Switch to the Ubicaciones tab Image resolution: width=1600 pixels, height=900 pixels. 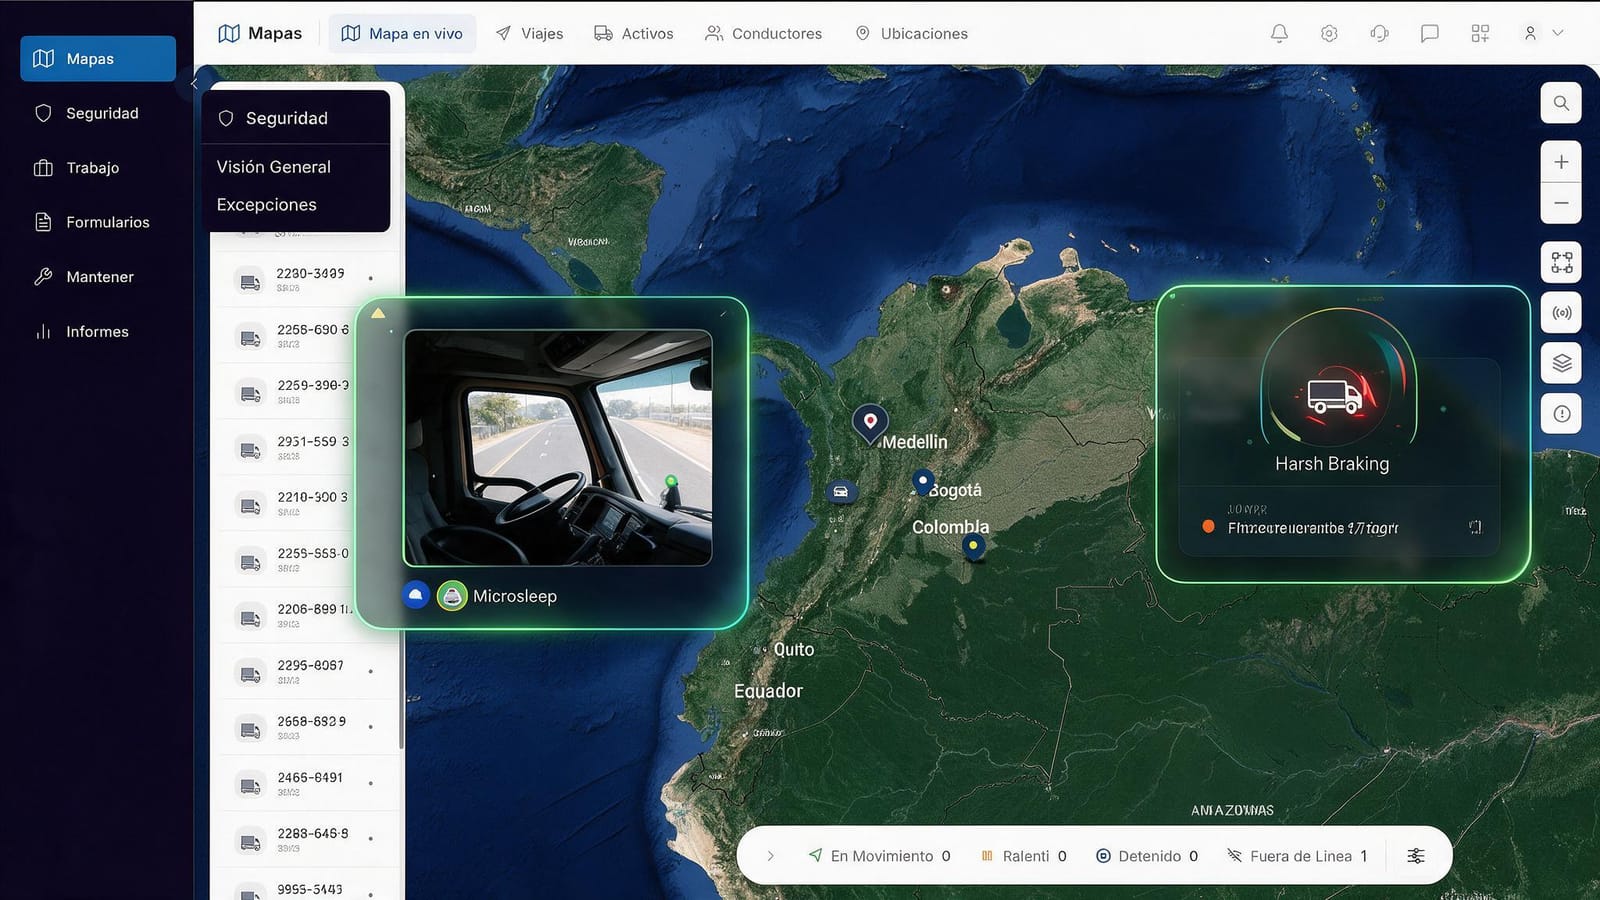[912, 34]
